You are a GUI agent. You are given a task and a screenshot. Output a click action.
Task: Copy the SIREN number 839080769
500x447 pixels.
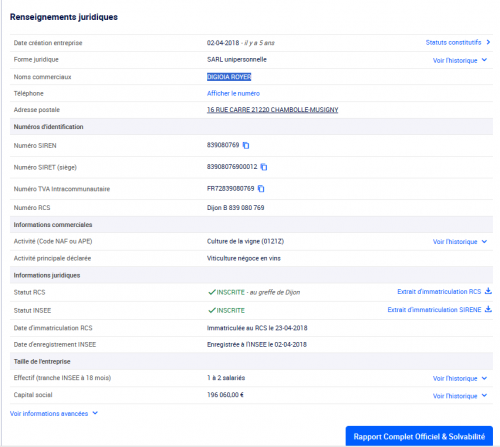tap(246, 145)
